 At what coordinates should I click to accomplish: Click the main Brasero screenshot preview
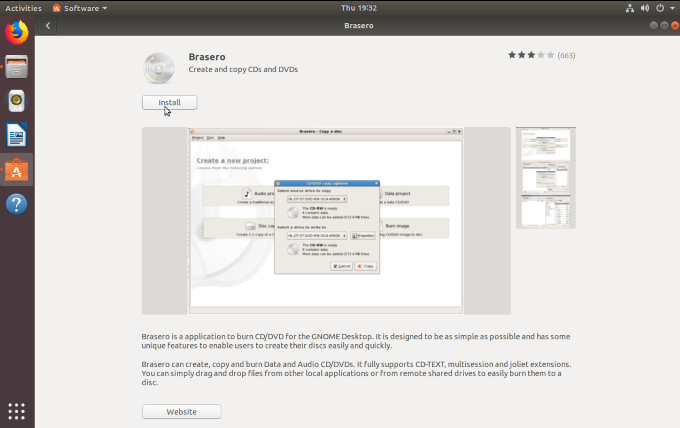pyautogui.click(x=326, y=221)
